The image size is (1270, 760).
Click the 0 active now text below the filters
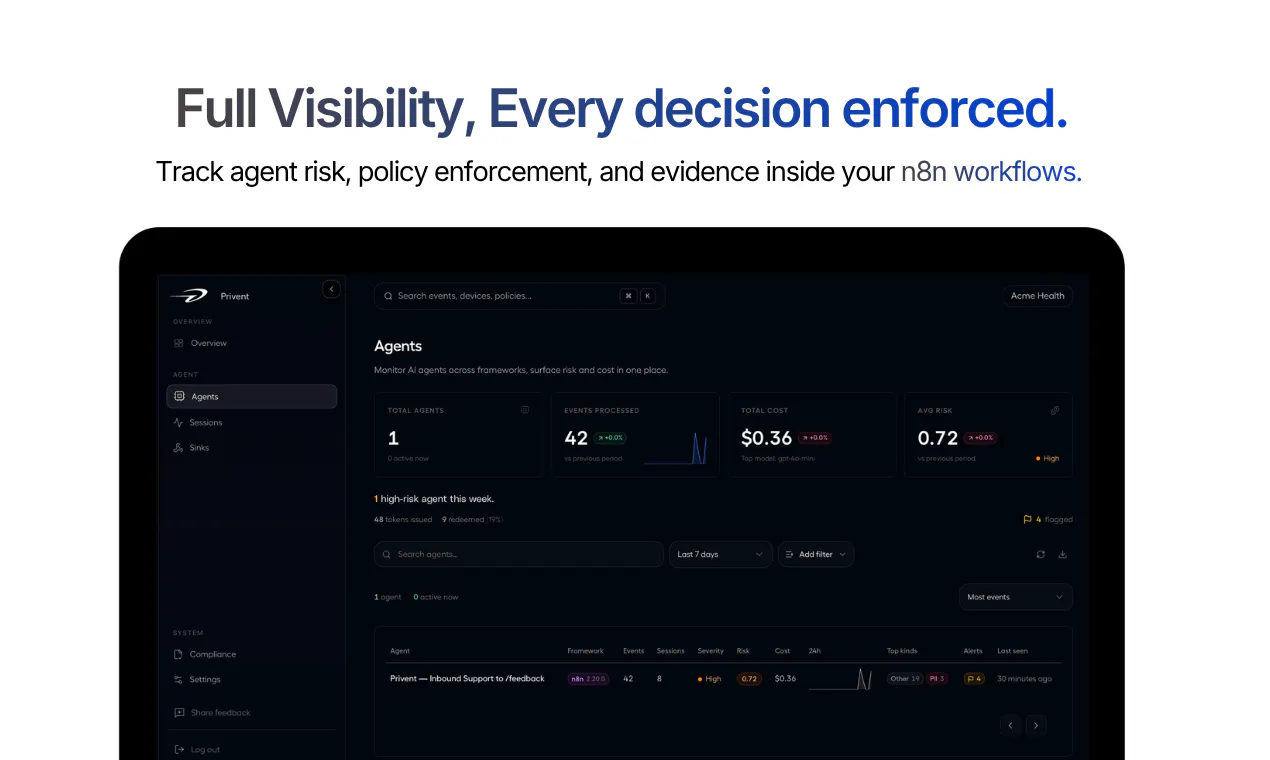point(436,597)
